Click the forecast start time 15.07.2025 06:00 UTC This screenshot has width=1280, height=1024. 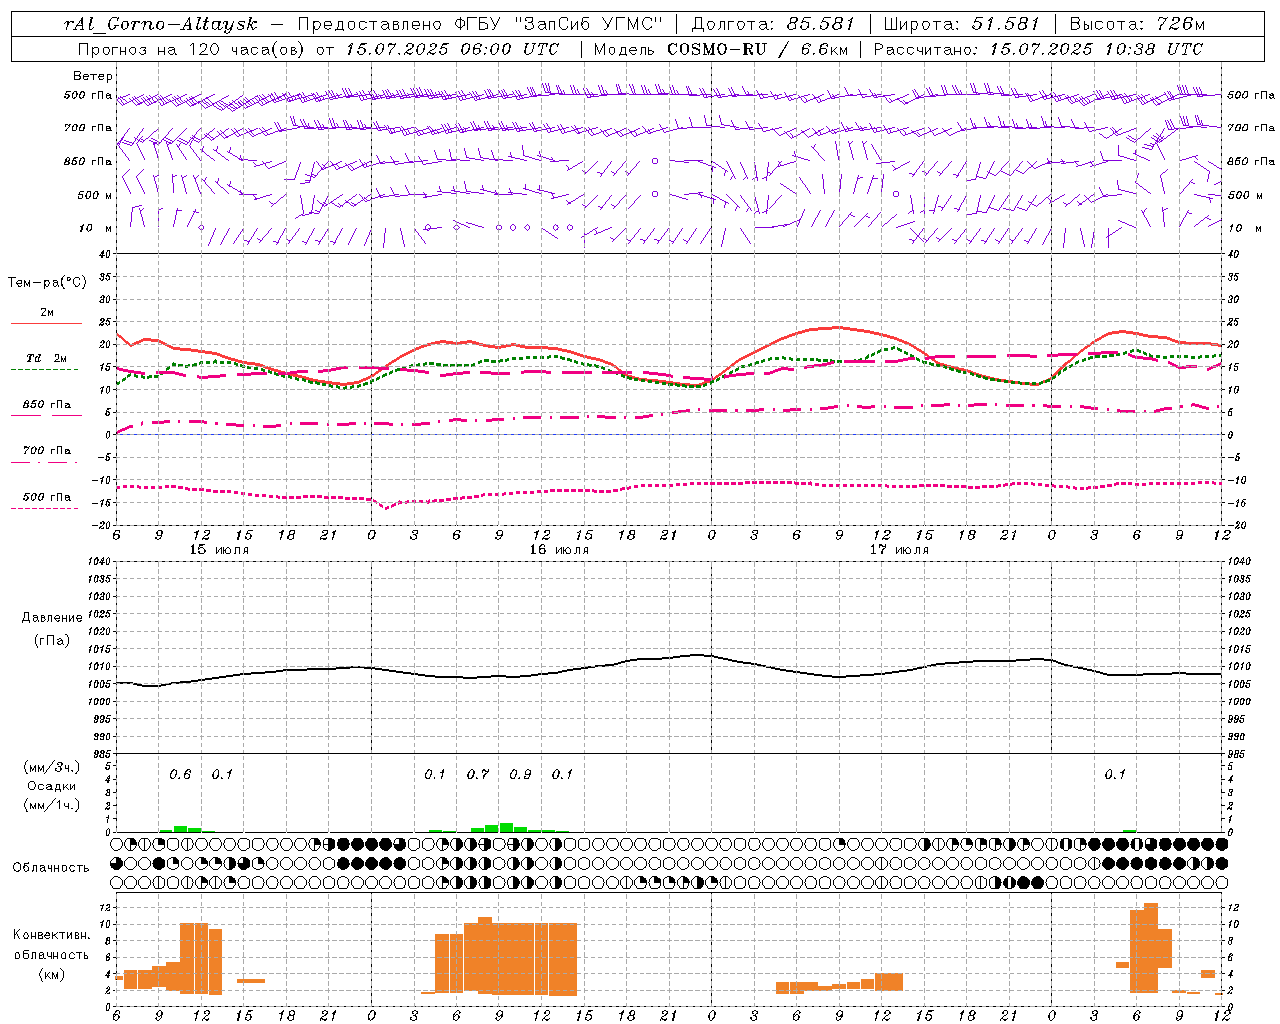452,49
